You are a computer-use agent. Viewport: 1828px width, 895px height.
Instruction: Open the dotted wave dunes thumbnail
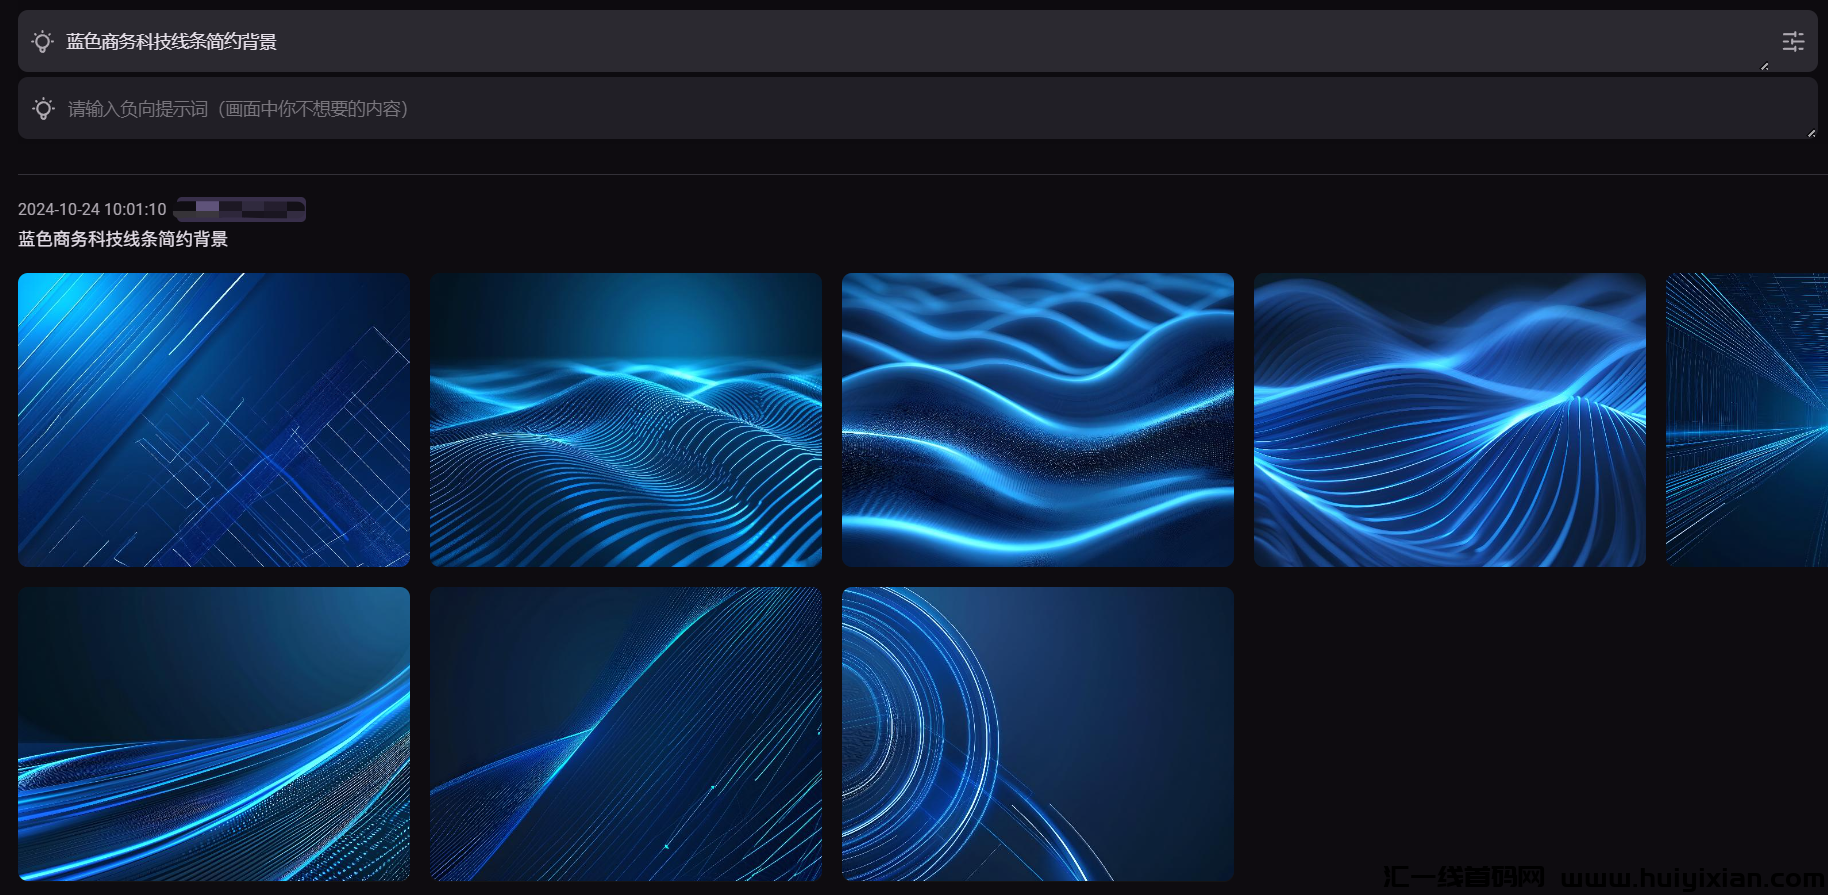(x=626, y=420)
